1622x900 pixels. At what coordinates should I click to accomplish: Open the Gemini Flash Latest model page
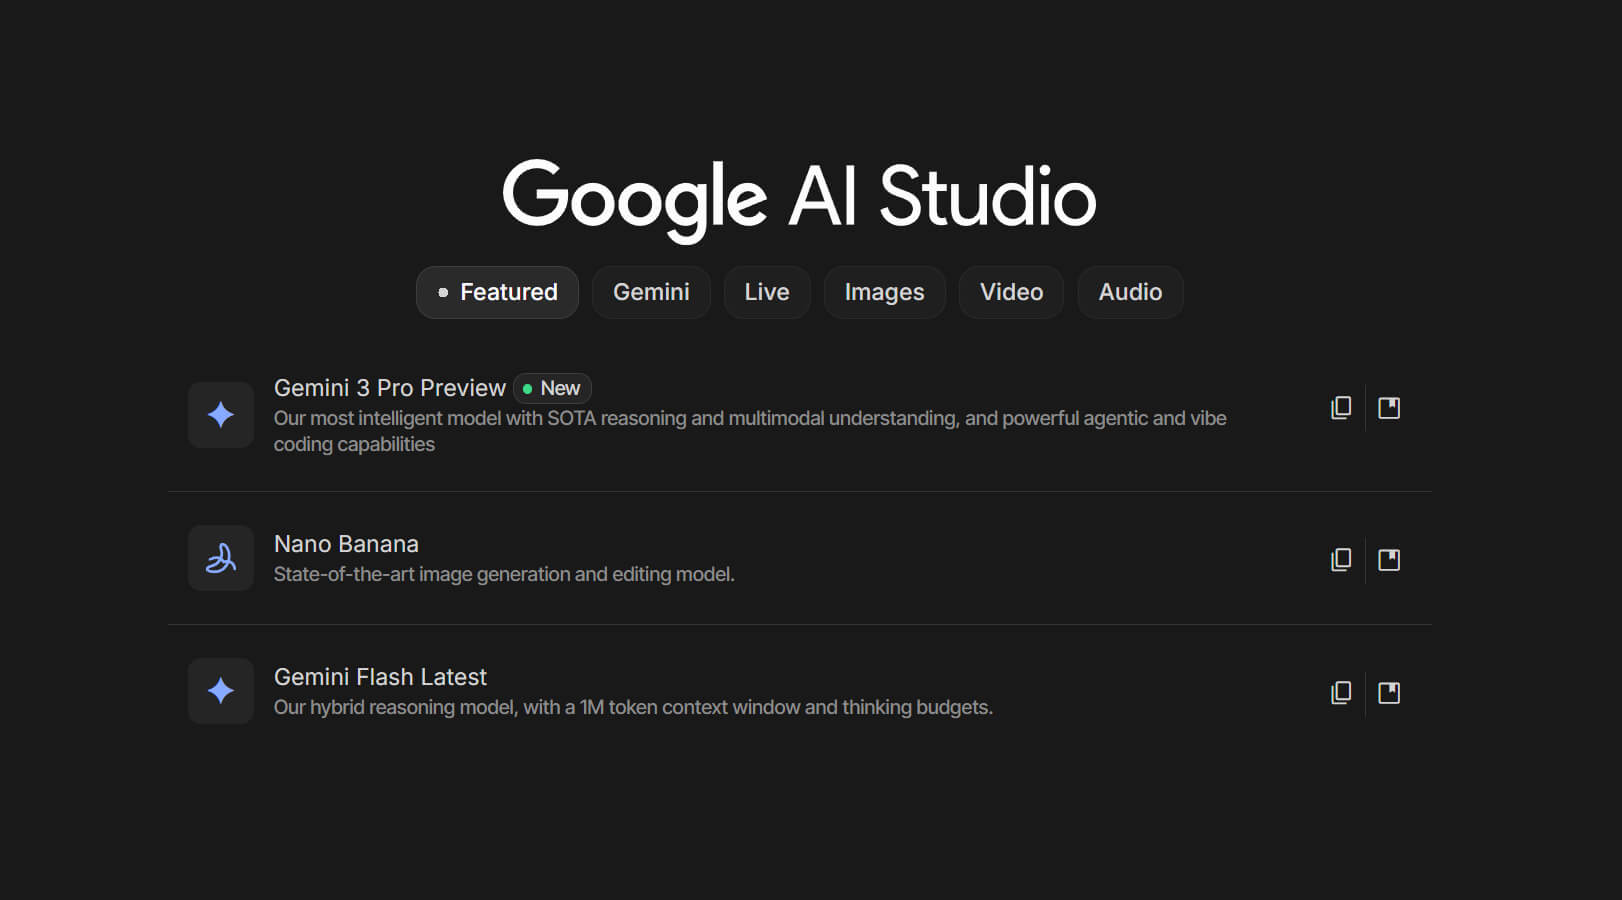[x=380, y=676]
